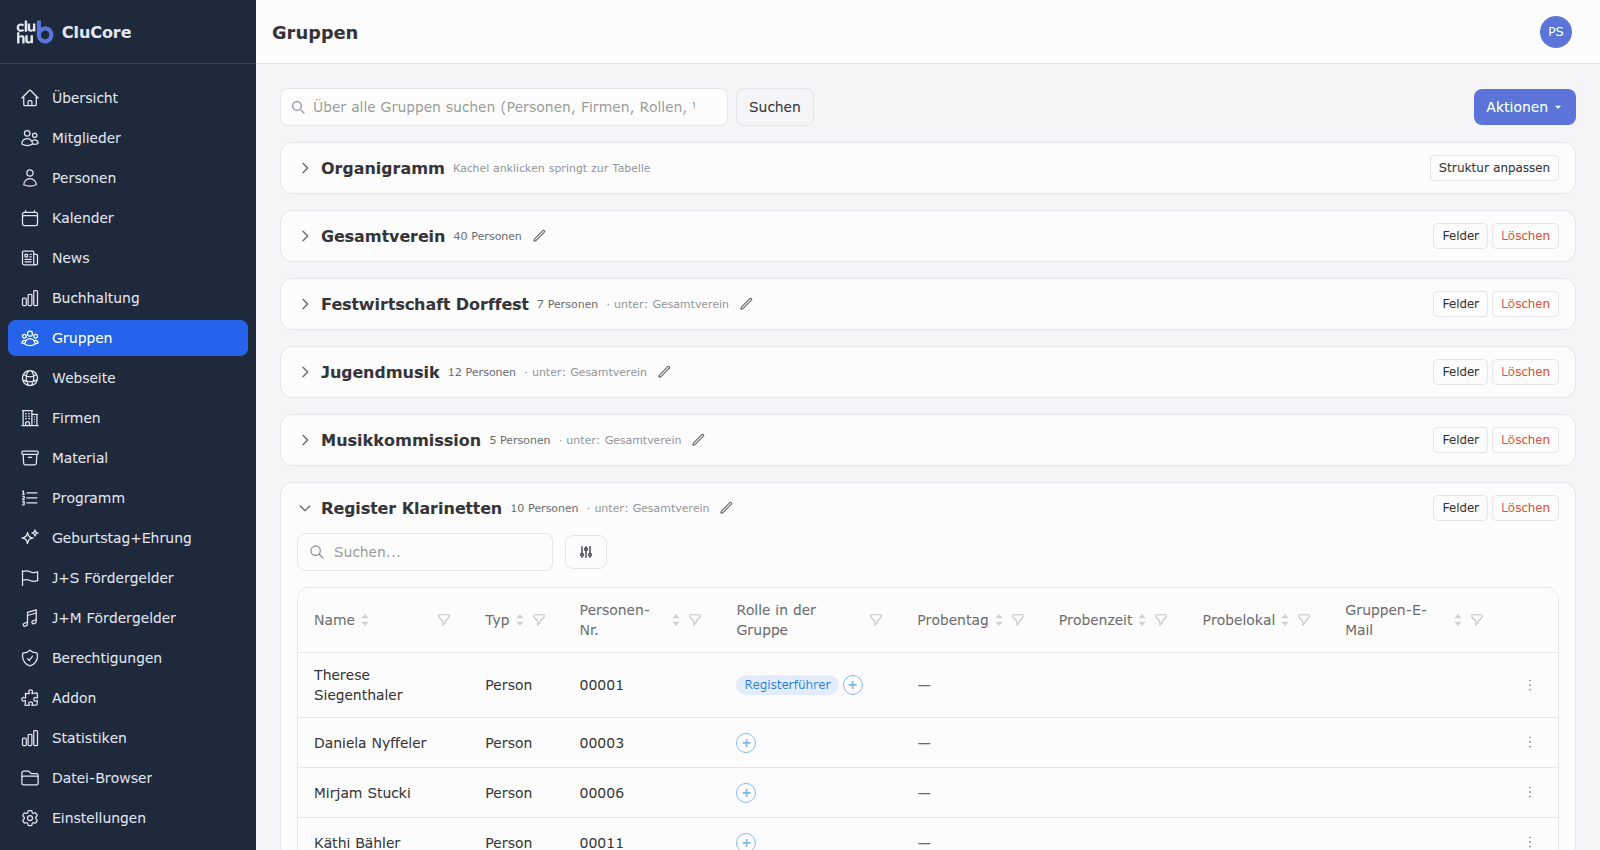Open Buchhaltung from the sidebar
Screen dimensions: 1600x850
pyautogui.click(x=128, y=298)
